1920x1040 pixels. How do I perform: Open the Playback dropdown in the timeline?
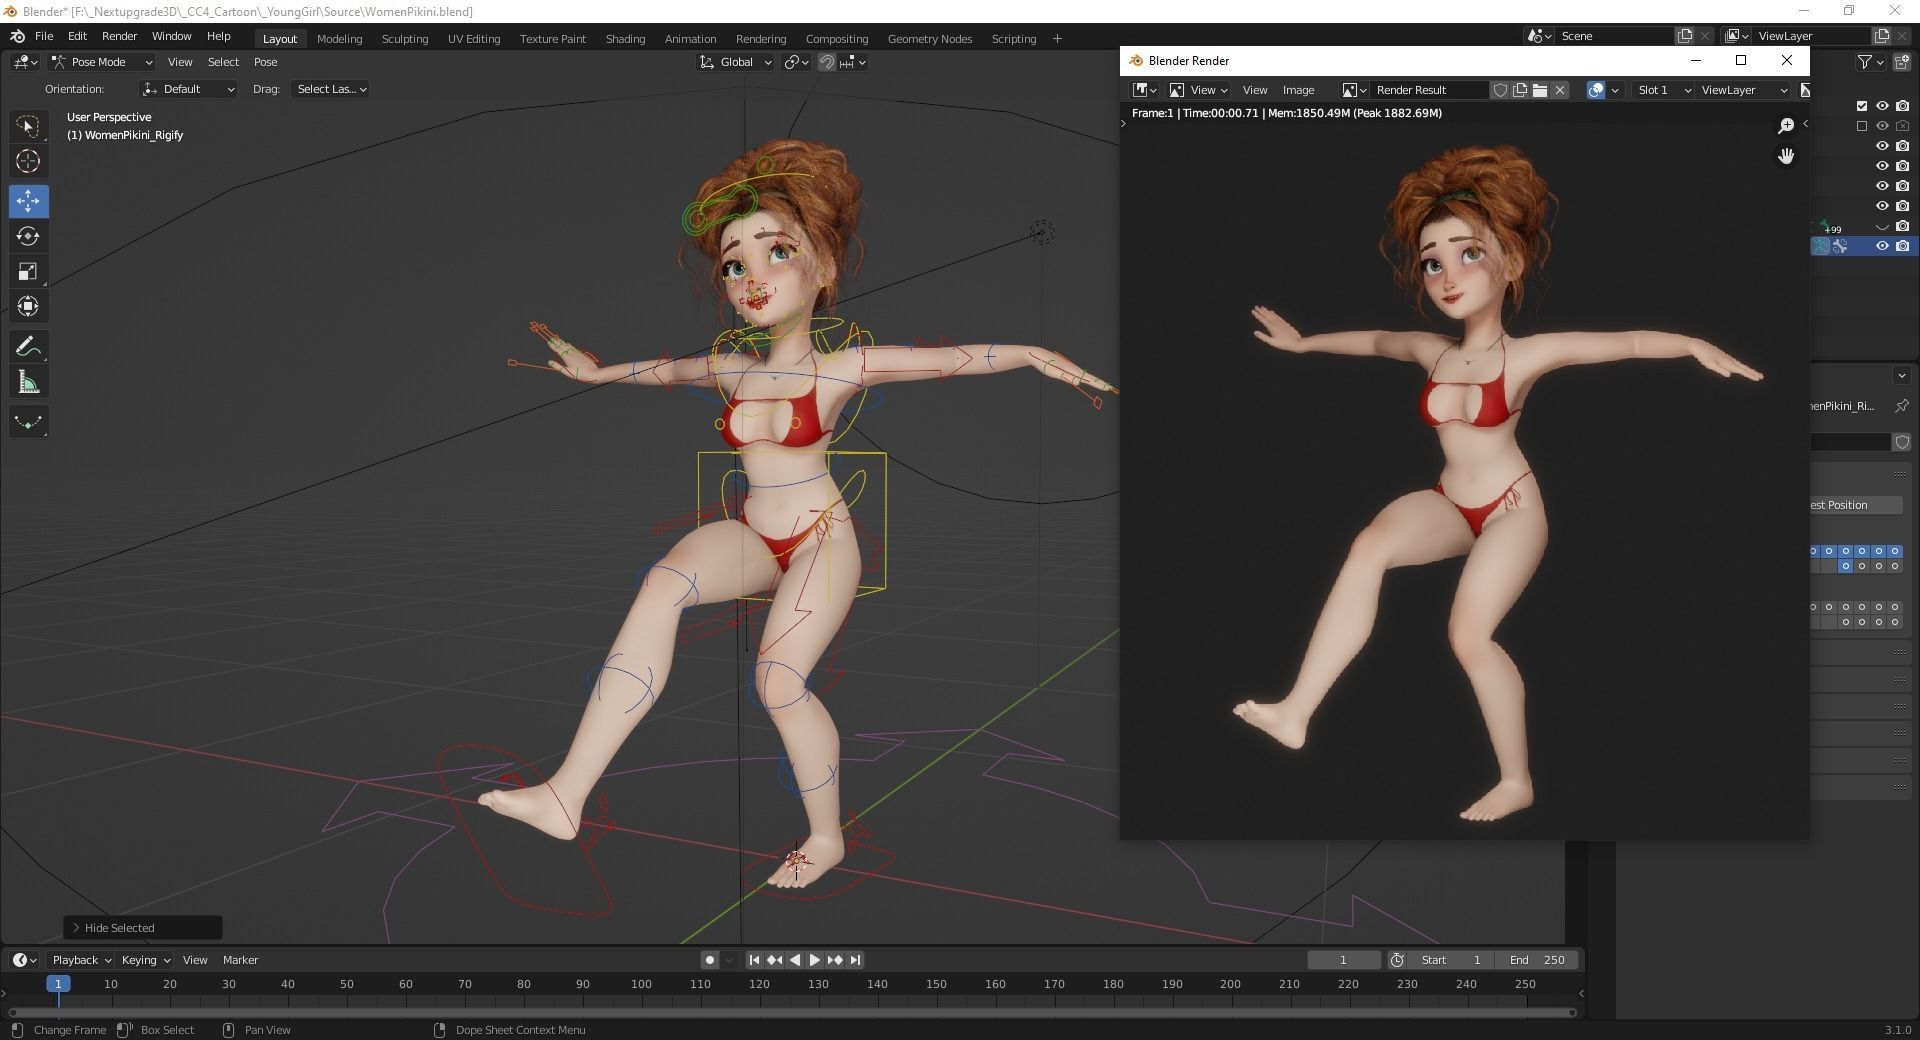[x=81, y=960]
